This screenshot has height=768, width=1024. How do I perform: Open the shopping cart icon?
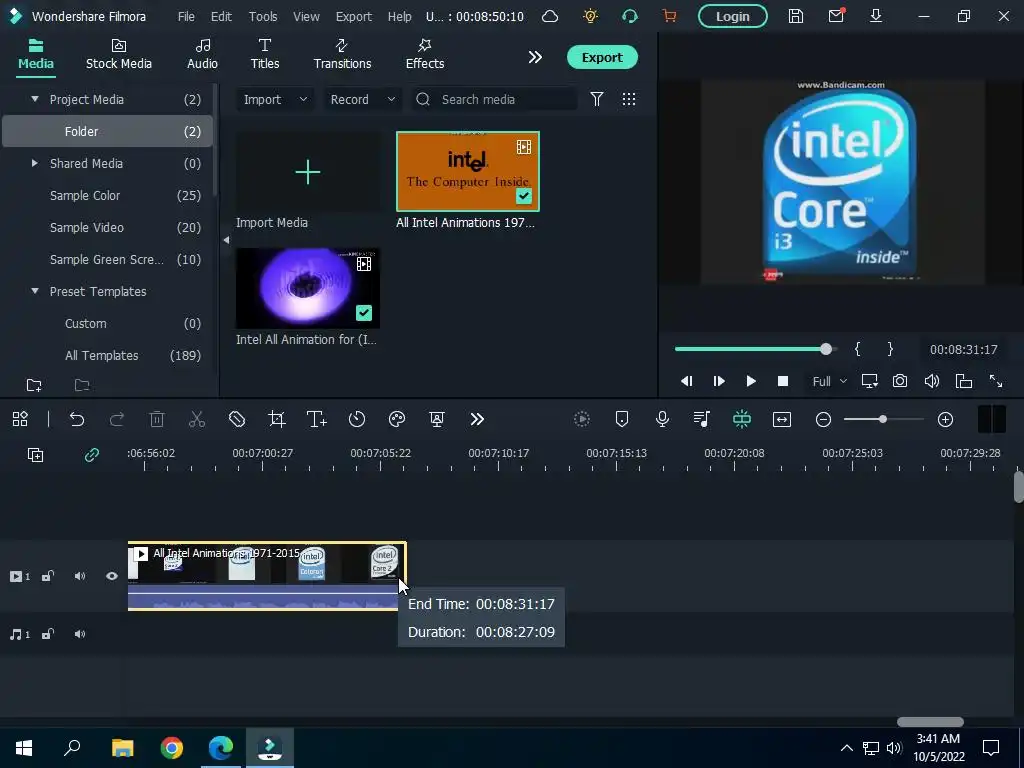click(x=669, y=16)
